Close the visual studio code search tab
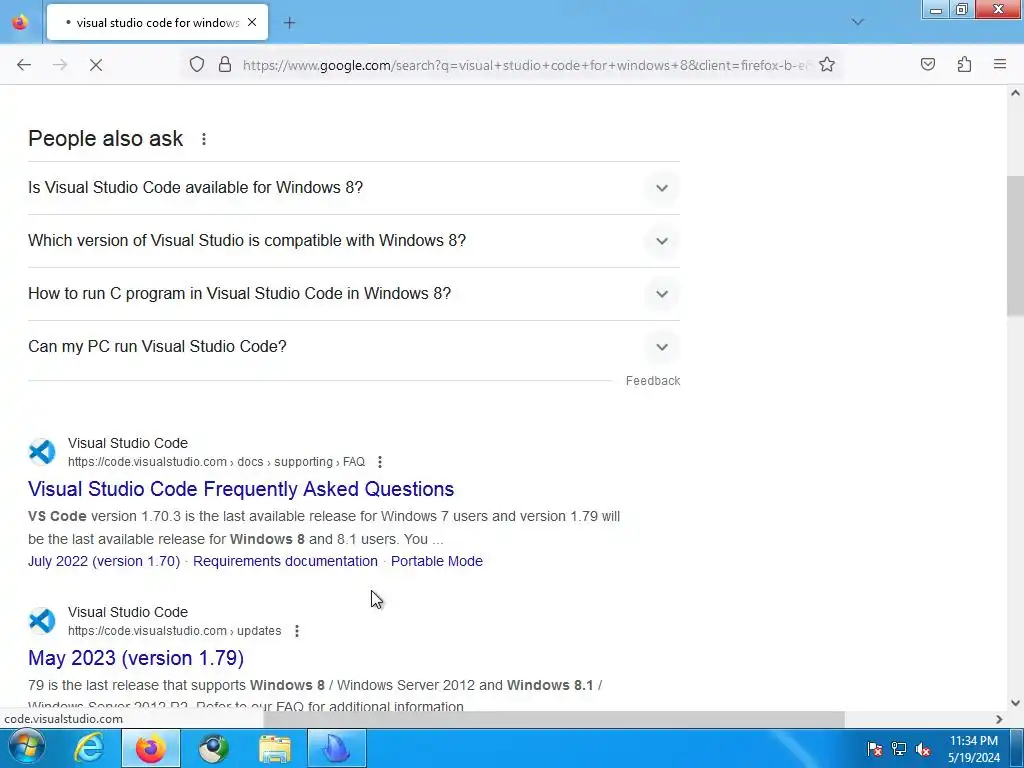The height and width of the screenshot is (768, 1024). [x=252, y=22]
